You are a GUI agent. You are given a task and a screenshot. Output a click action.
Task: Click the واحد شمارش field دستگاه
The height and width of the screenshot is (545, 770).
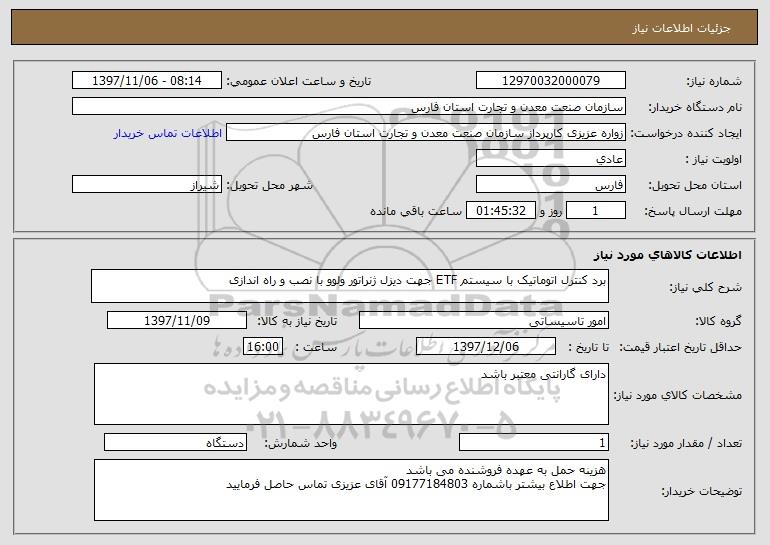(175, 442)
